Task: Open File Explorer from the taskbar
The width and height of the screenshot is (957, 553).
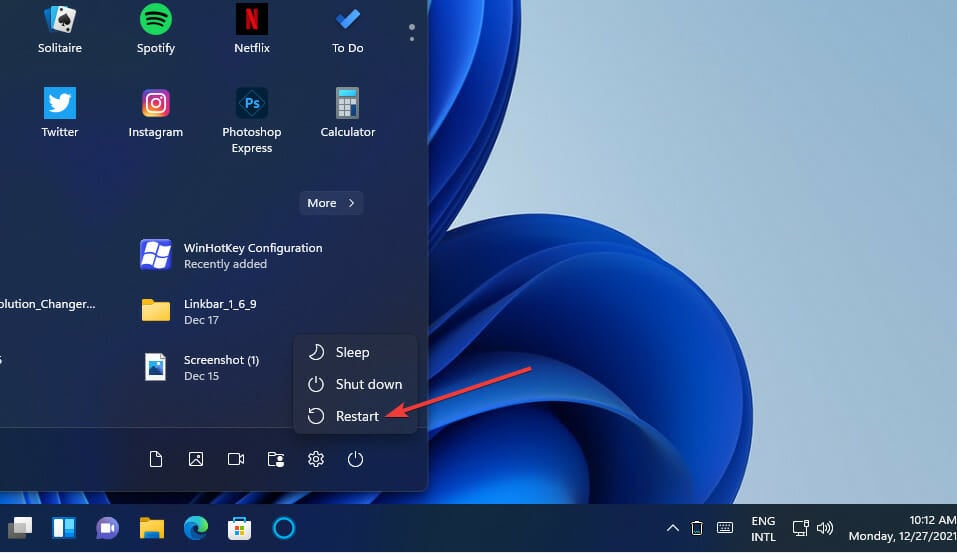Action: (x=152, y=528)
